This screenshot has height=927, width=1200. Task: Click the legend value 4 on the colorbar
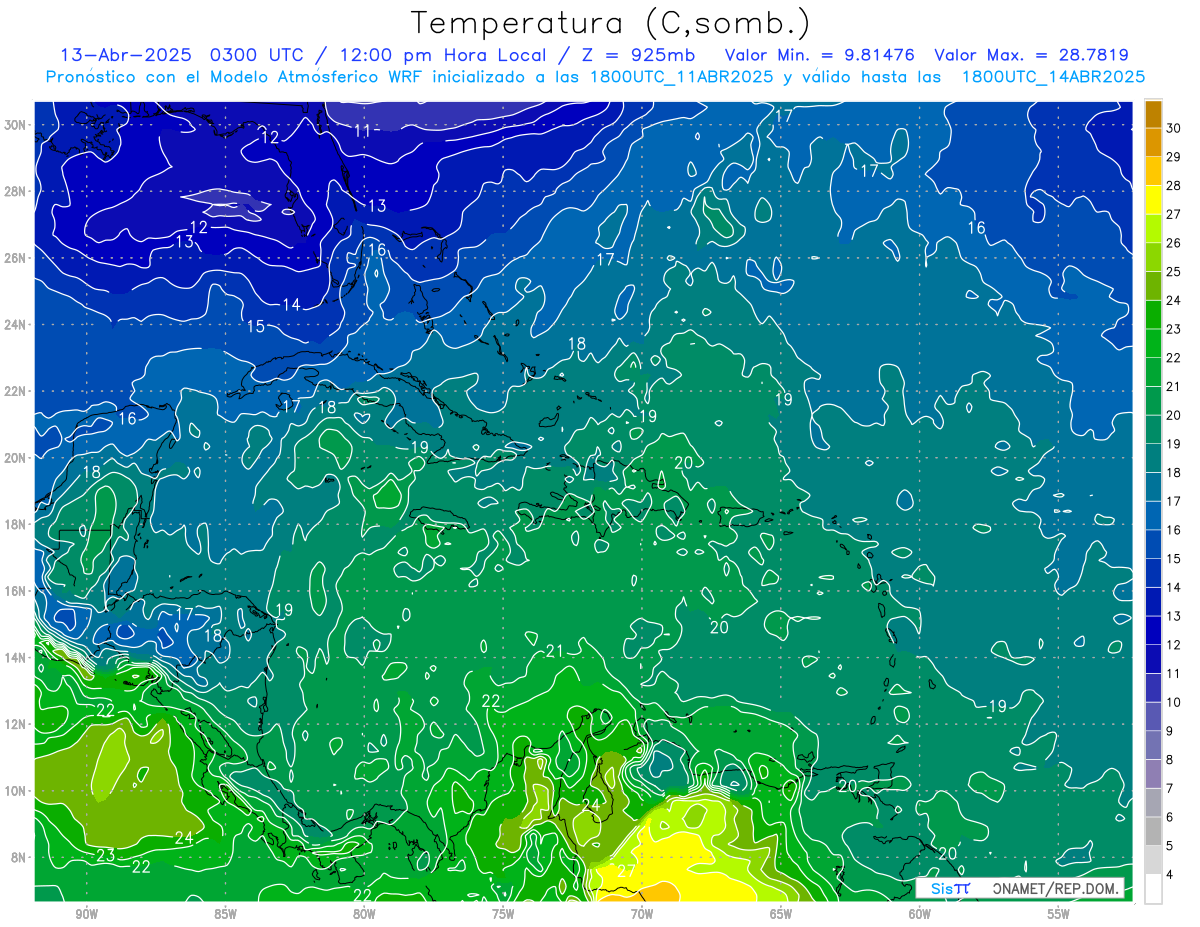click(1170, 875)
